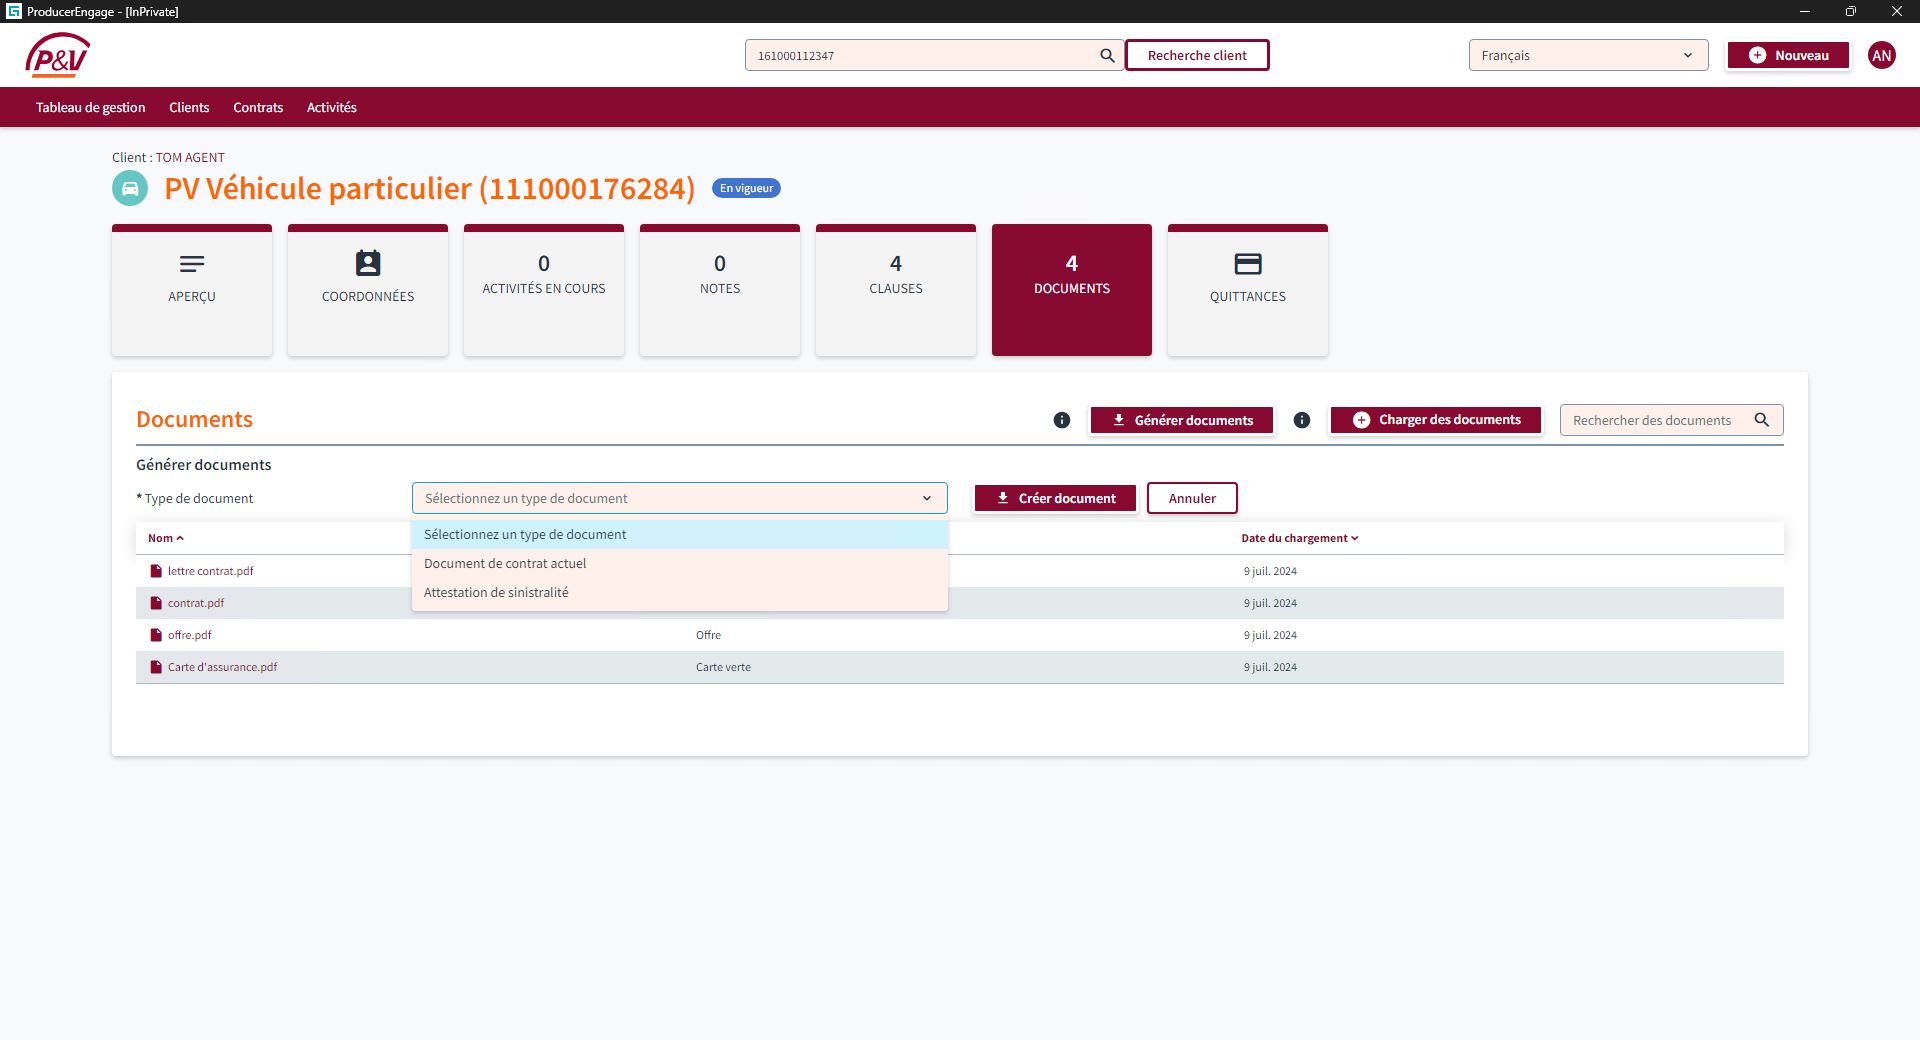Switch to the Aperçu tab
This screenshot has height=1040, width=1920.
[192, 290]
